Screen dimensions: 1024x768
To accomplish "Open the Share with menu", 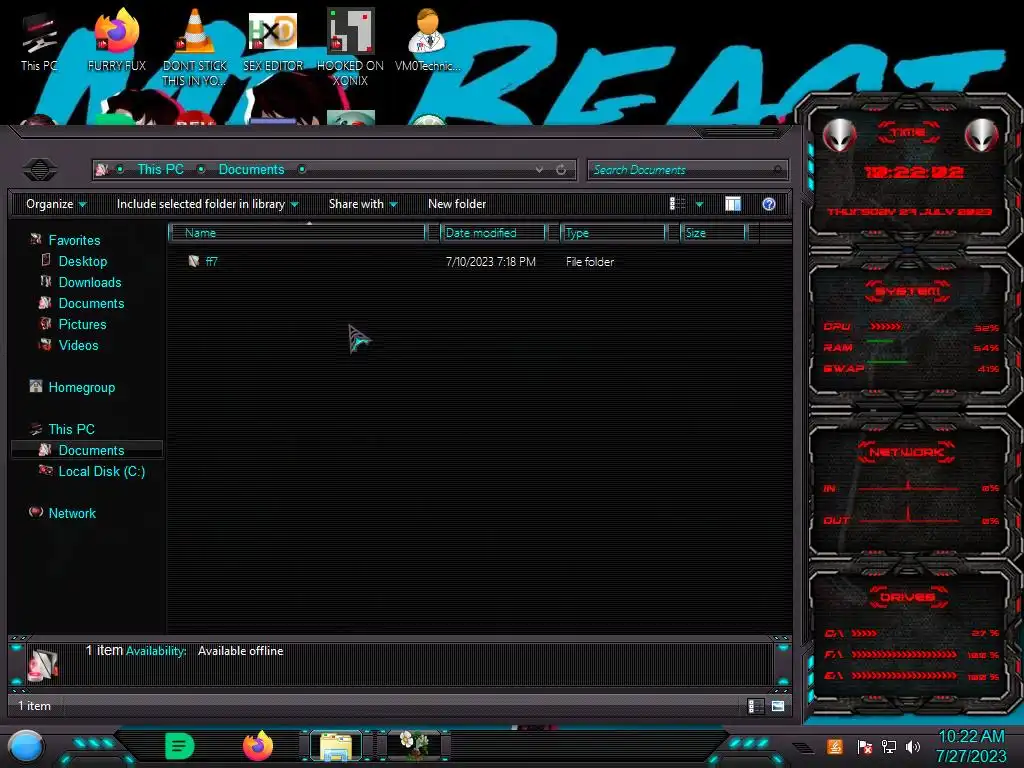I will tap(363, 204).
